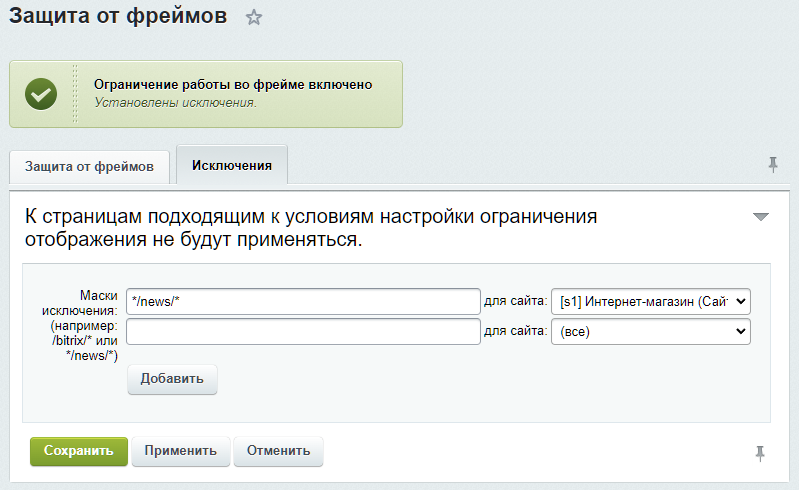This screenshot has width=799, height=490.
Task: Click the Применить button
Action: click(181, 451)
